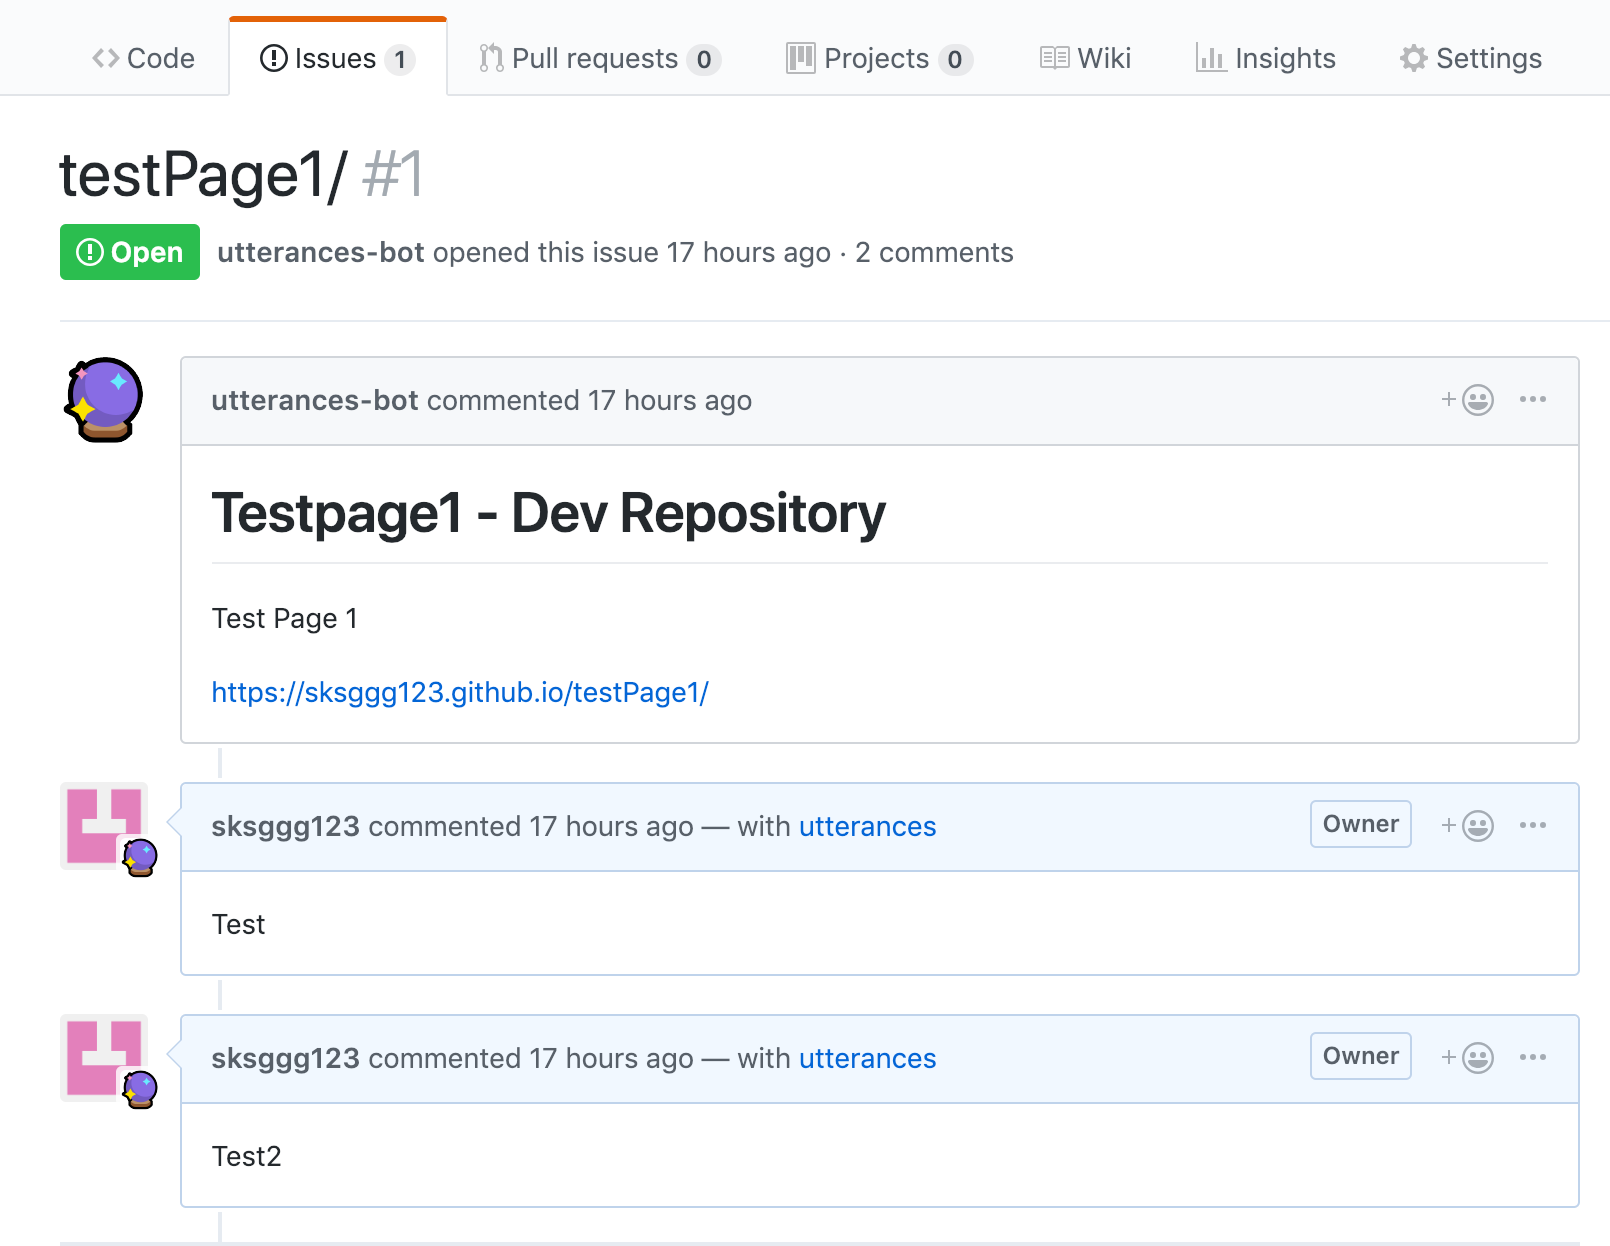This screenshot has height=1246, width=1610.
Task: Click utterances-bot crystal ball avatar
Action: coord(104,400)
